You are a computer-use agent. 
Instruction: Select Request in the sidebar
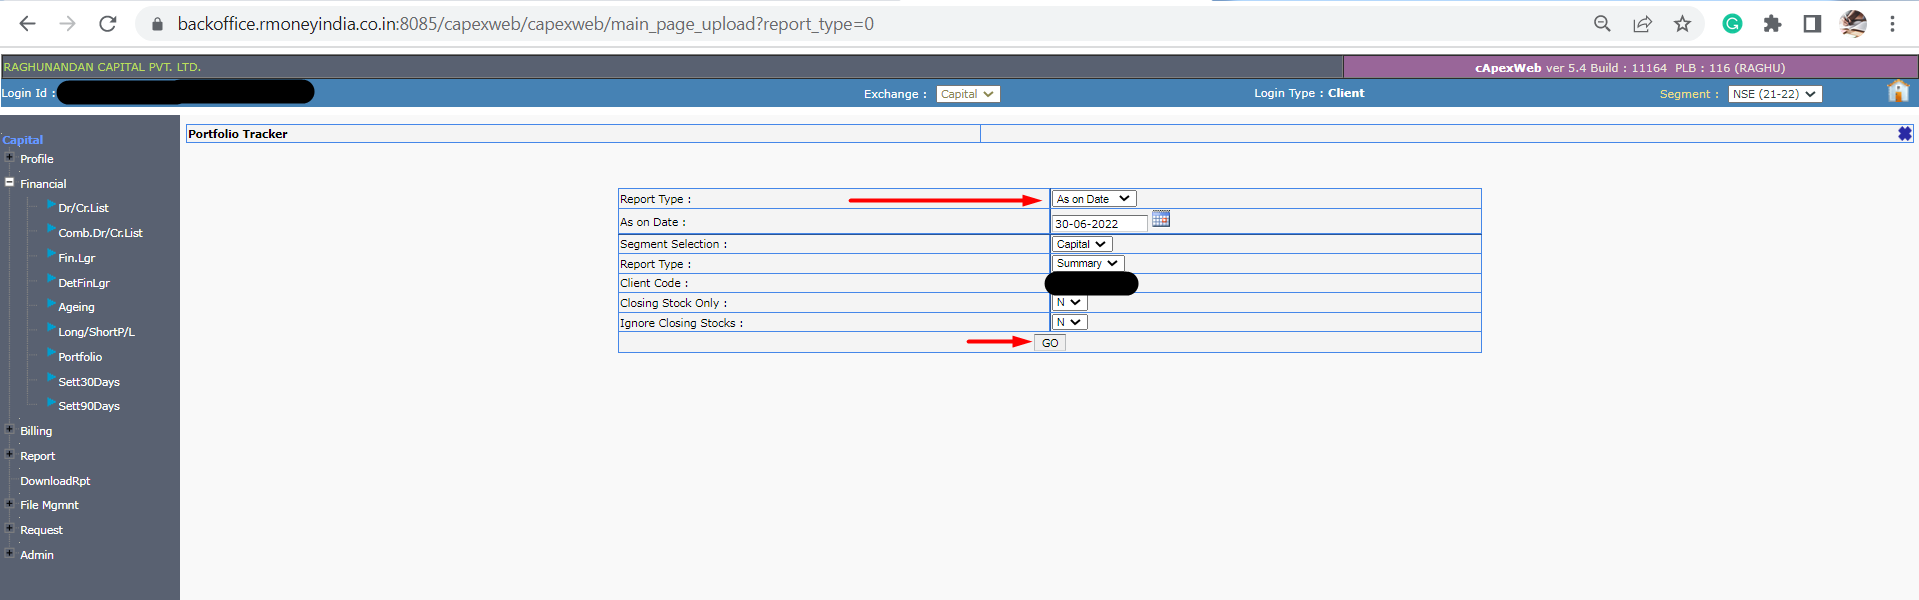pyautogui.click(x=41, y=530)
